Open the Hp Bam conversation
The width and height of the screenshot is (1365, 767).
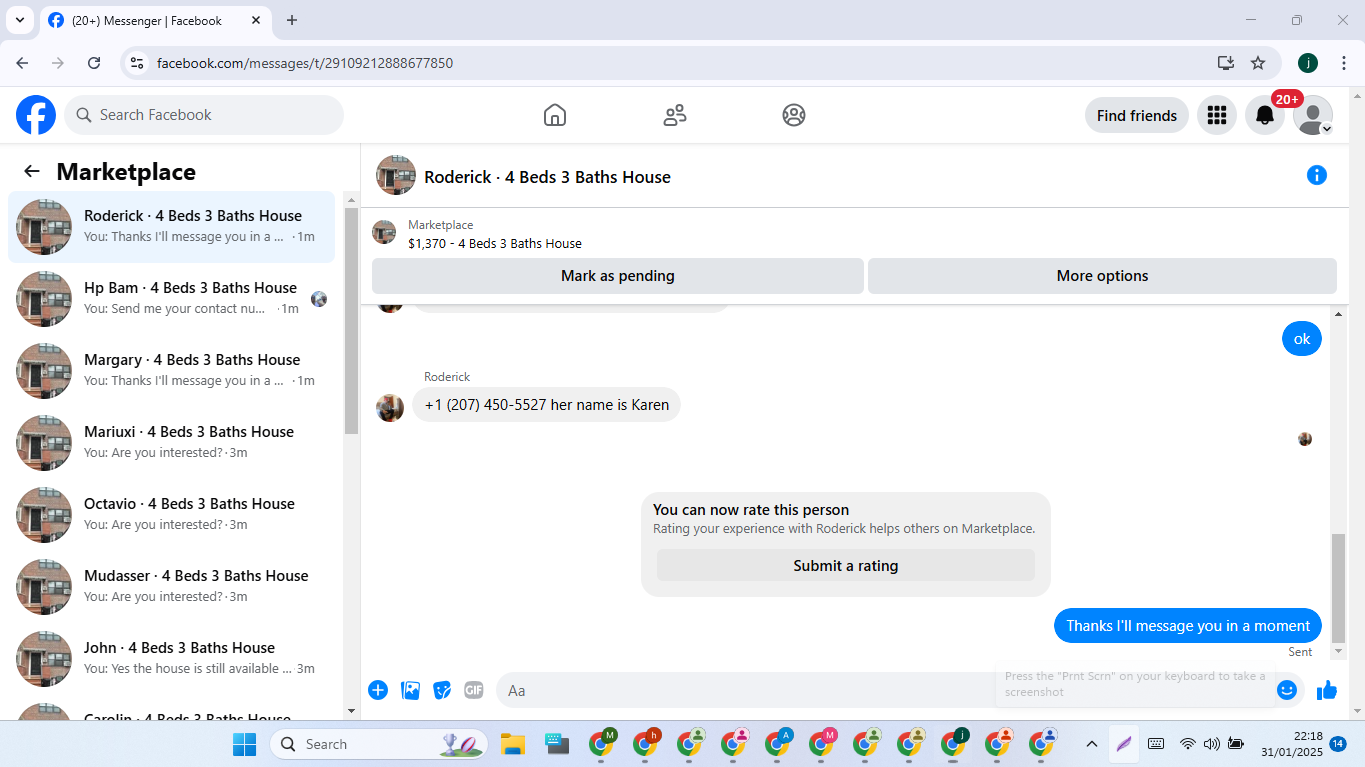click(171, 299)
